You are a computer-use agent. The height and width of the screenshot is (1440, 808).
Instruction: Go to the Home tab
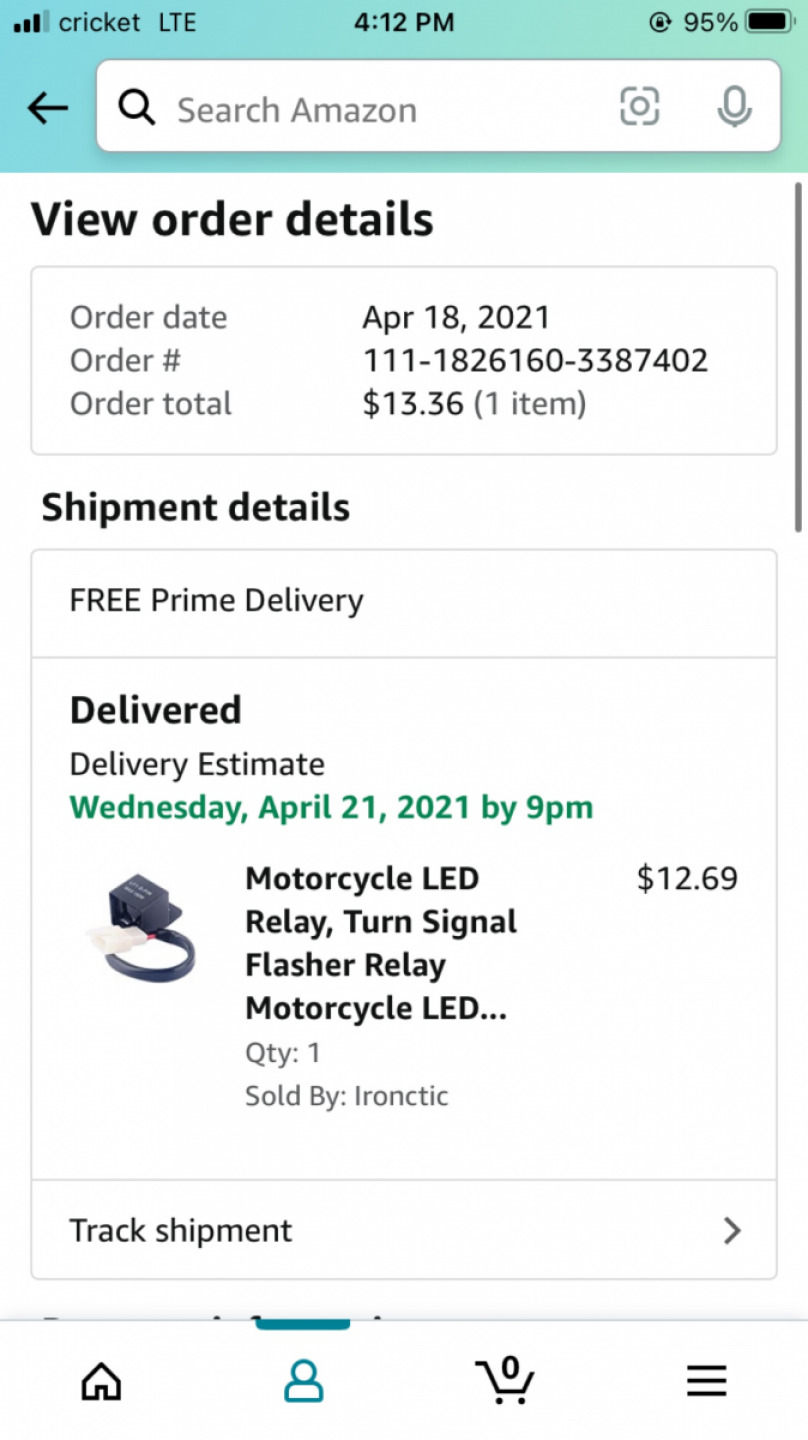(x=101, y=1382)
